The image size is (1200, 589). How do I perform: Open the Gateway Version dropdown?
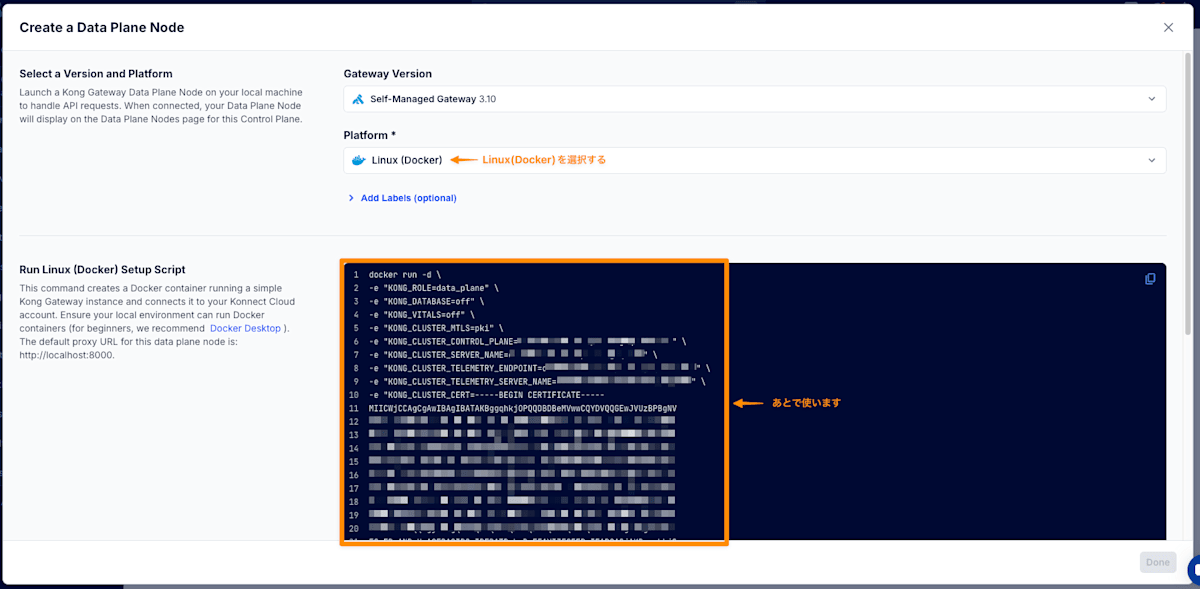click(x=754, y=99)
